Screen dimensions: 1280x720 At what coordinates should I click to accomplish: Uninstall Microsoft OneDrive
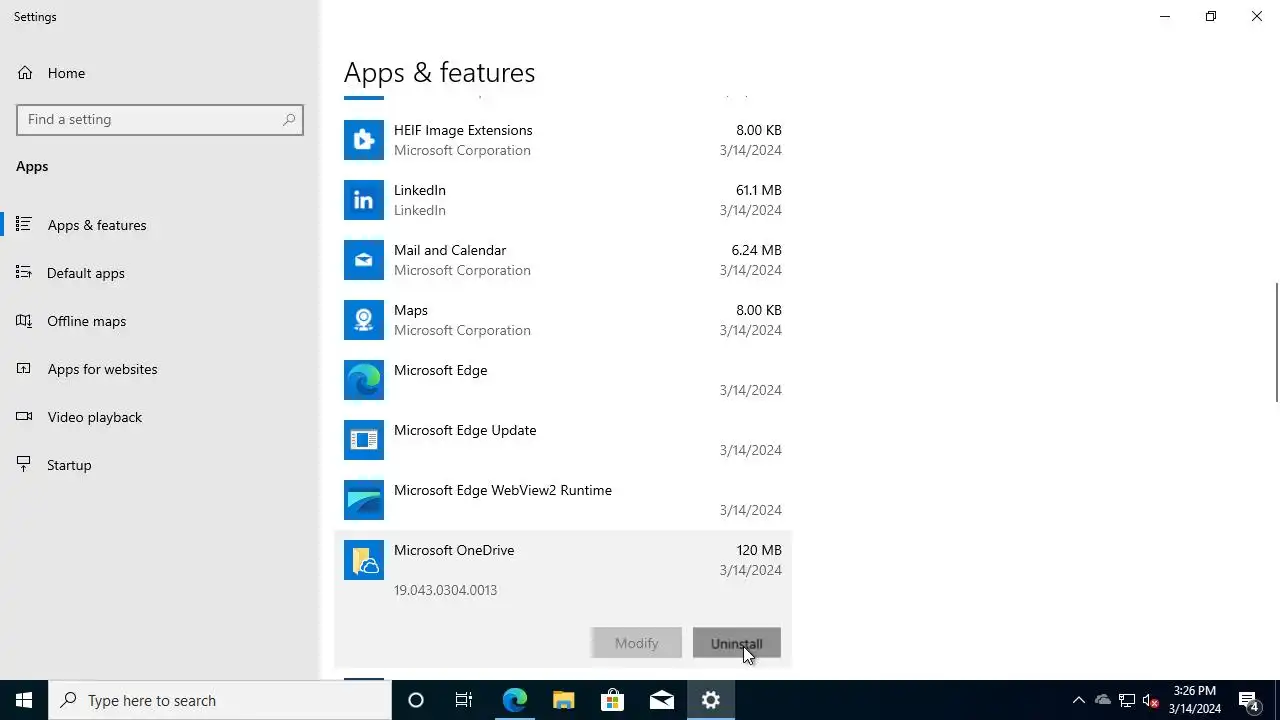pyautogui.click(x=737, y=643)
